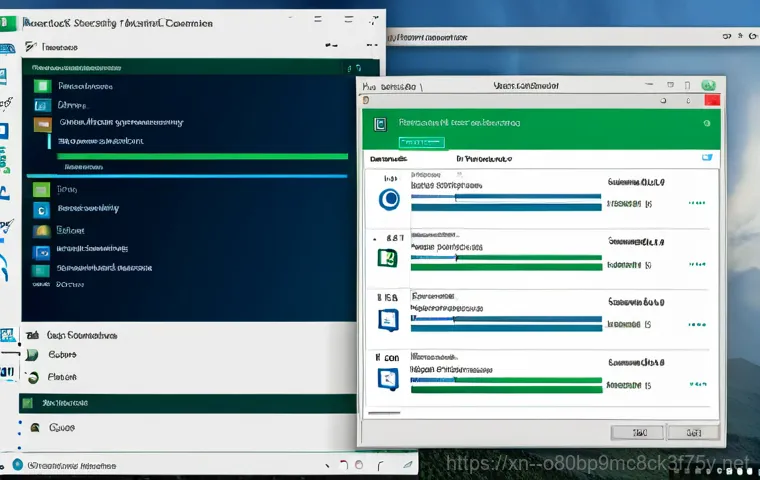This screenshot has width=760, height=480.
Task: Click the red-tipped icon in the left window status bar
Action: click(344, 465)
